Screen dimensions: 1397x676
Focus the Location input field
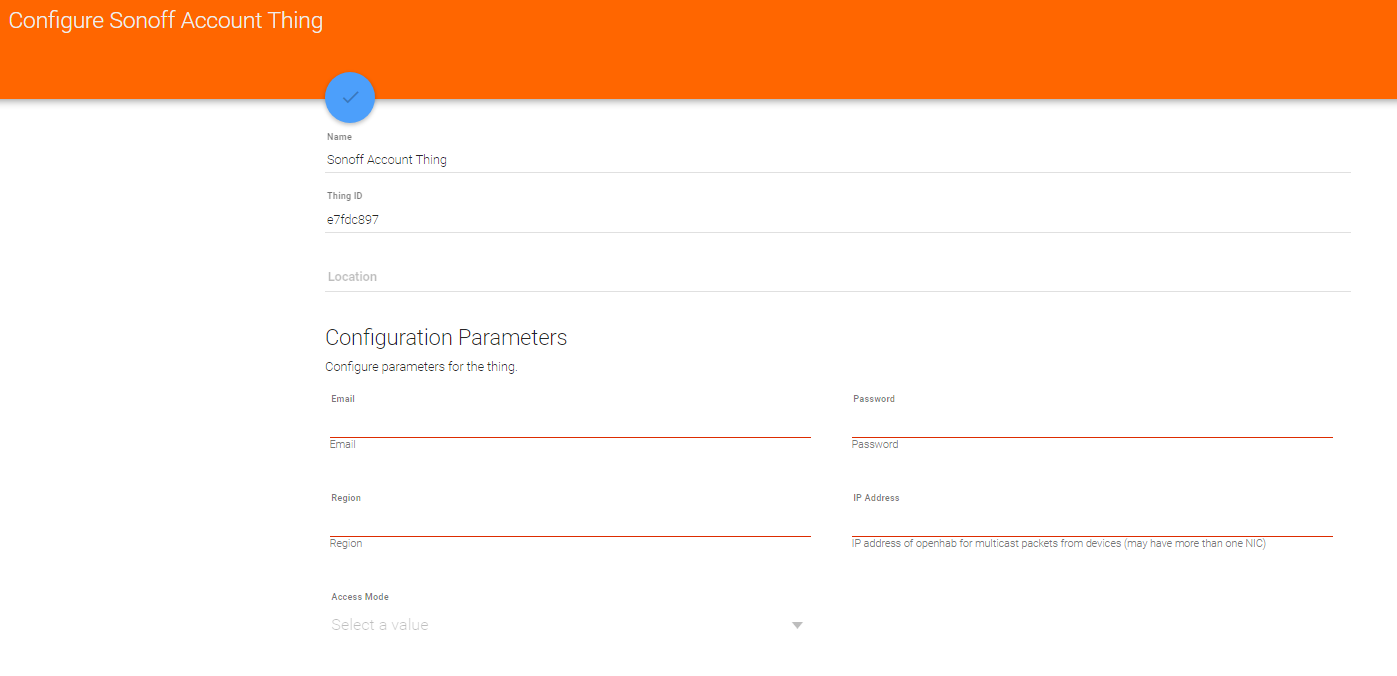tap(838, 277)
